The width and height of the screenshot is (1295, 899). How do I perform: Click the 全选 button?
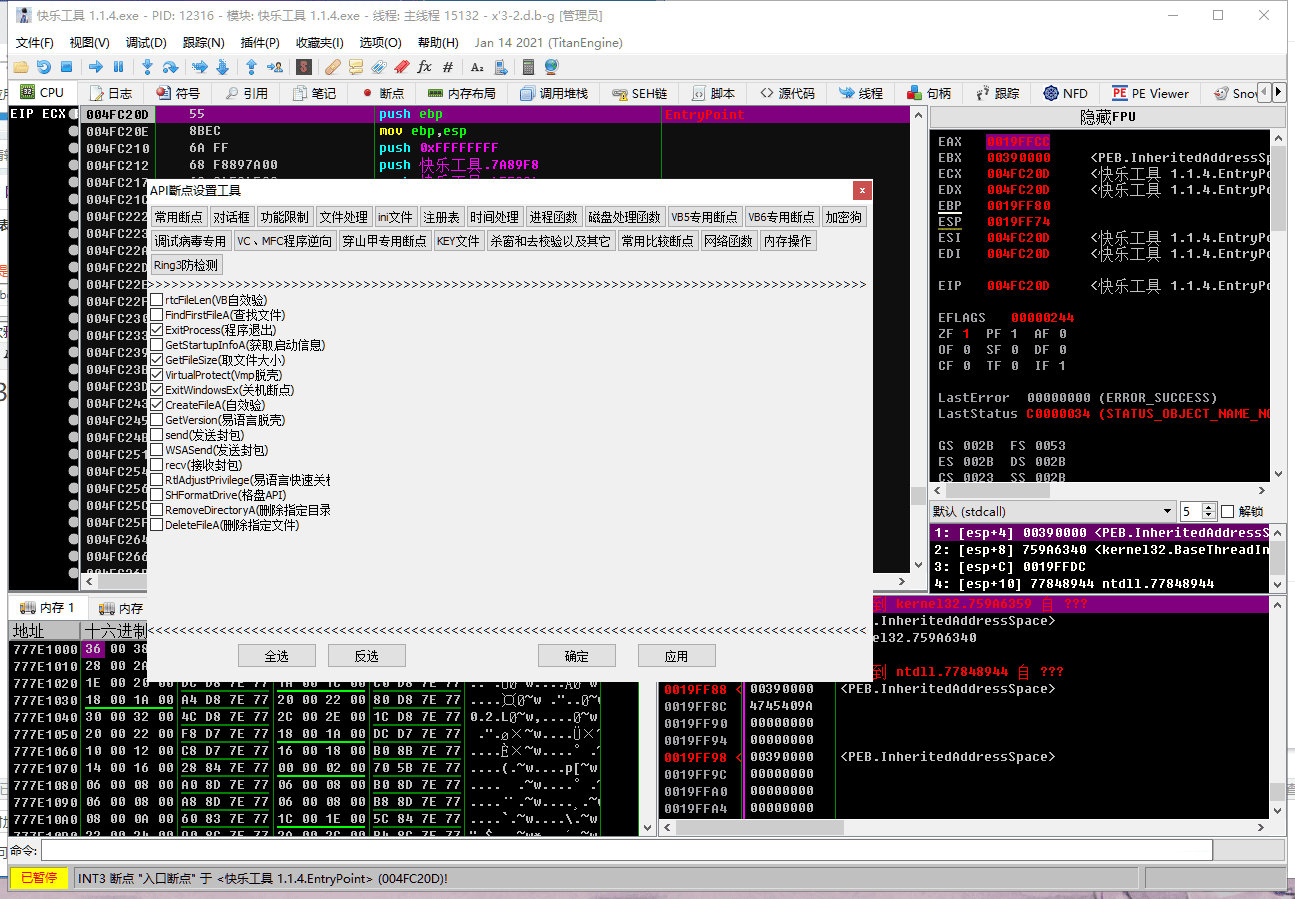pyautogui.click(x=277, y=656)
